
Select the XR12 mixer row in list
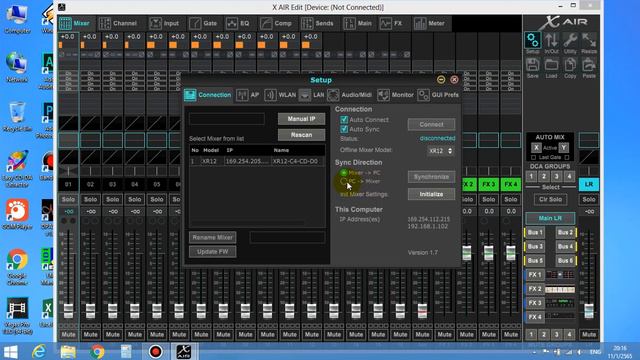[257, 161]
